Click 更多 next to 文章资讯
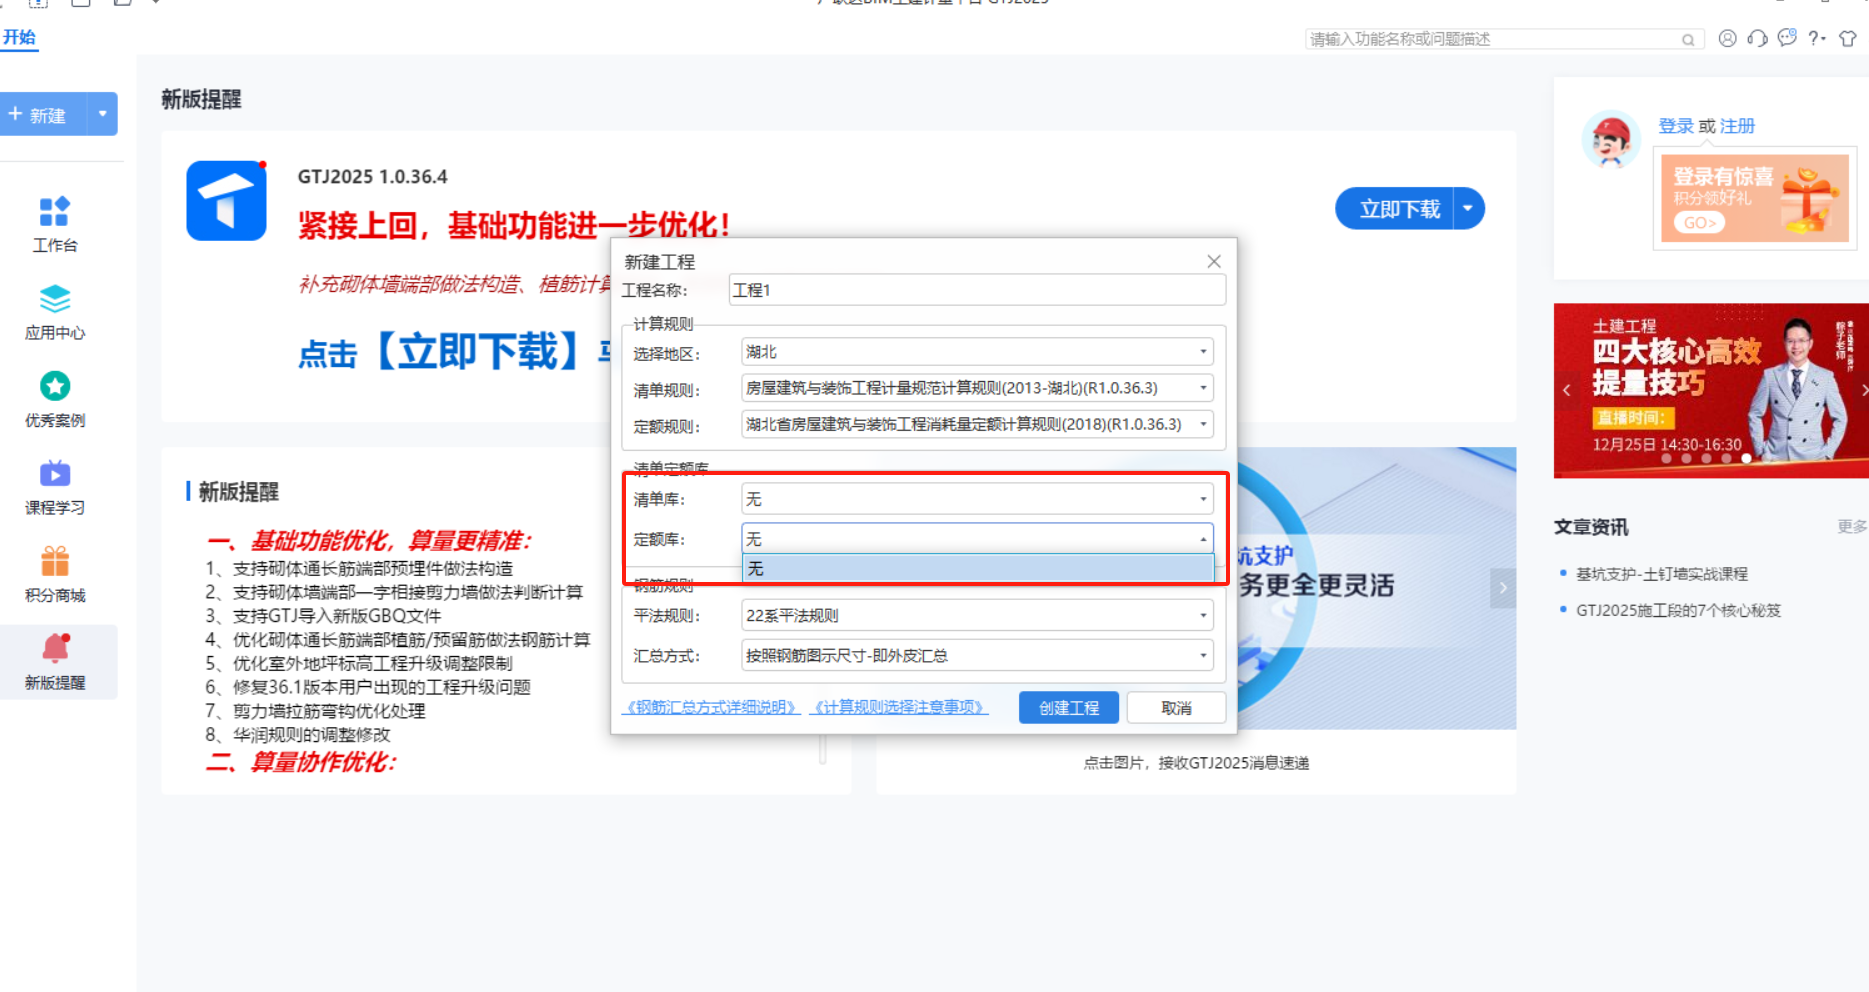The height and width of the screenshot is (992, 1869). (x=1851, y=526)
